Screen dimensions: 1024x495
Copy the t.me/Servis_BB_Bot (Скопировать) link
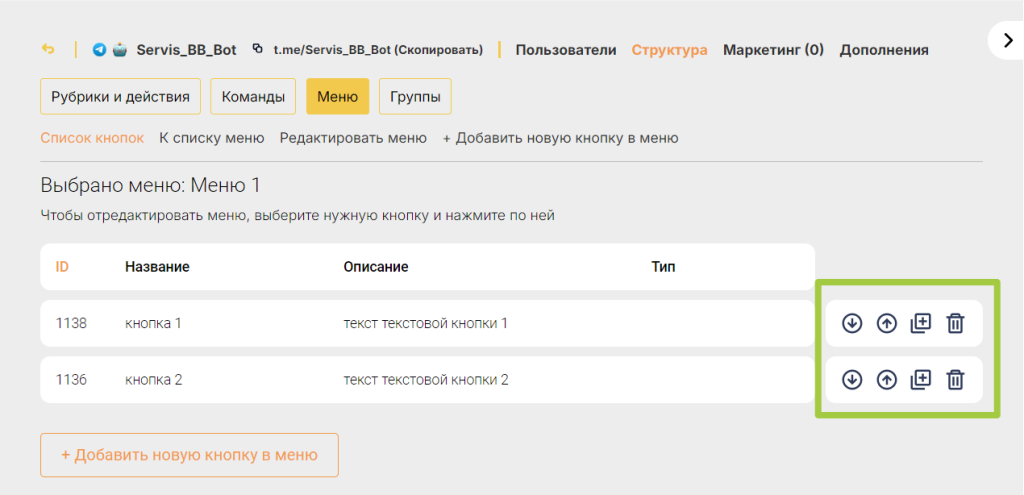coord(378,50)
